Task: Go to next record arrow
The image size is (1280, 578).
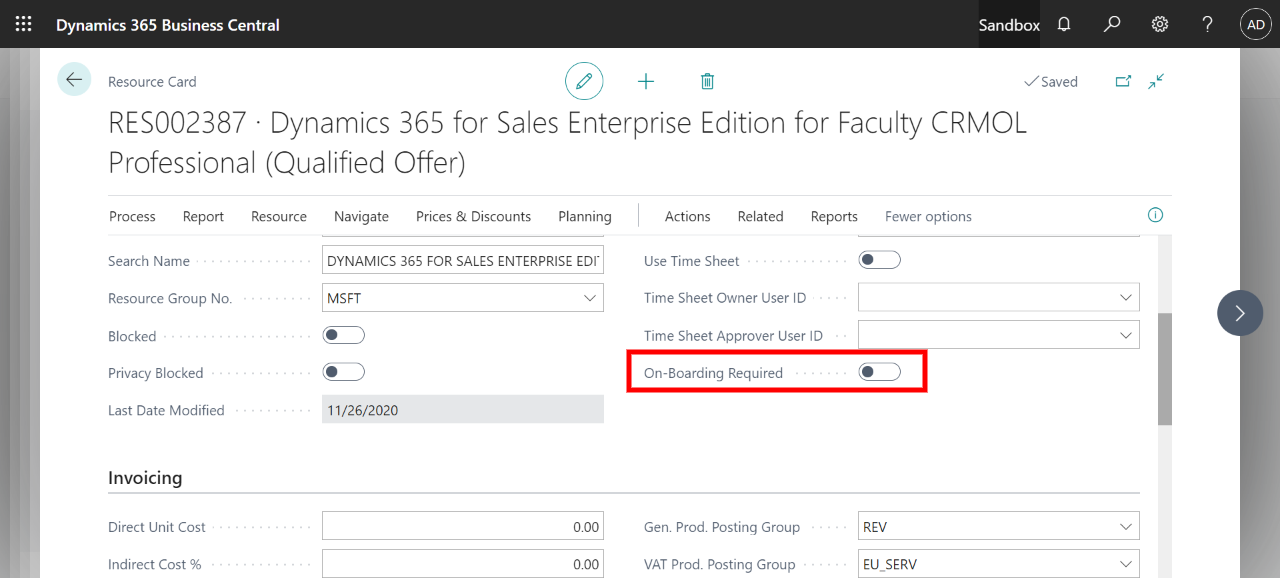Action: 1240,313
